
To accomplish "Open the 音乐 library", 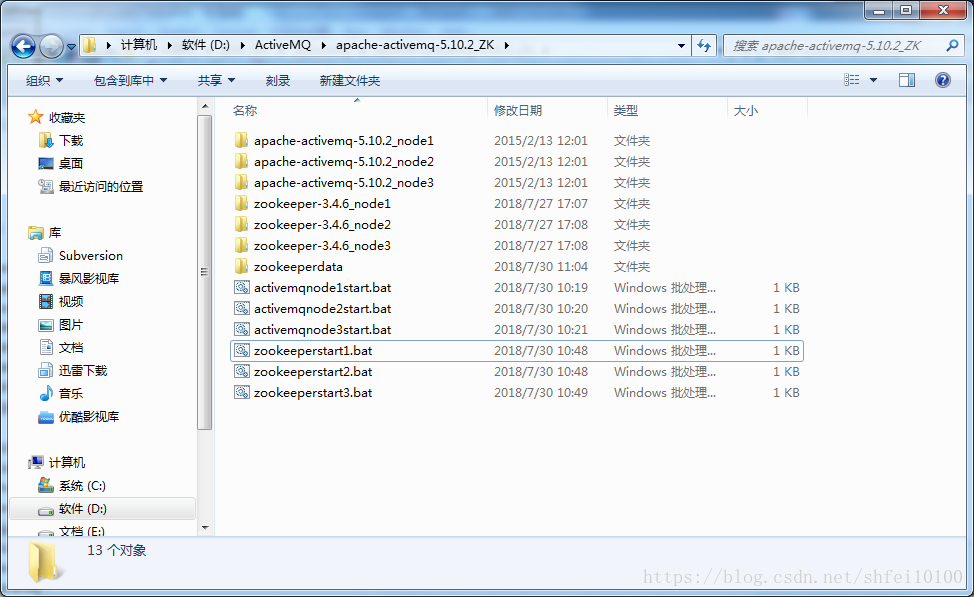I will 71,393.
